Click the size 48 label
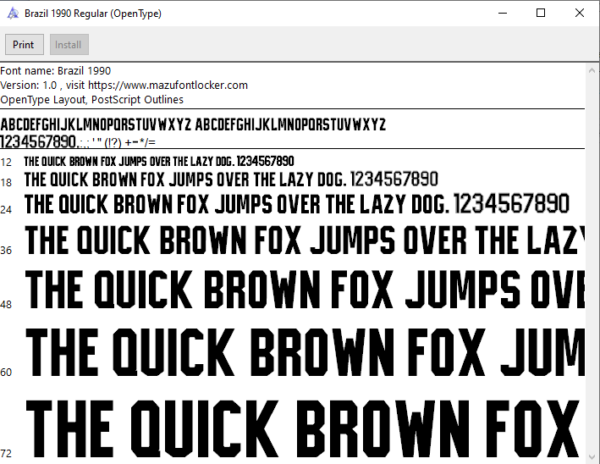The height and width of the screenshot is (464, 600). tap(6, 304)
